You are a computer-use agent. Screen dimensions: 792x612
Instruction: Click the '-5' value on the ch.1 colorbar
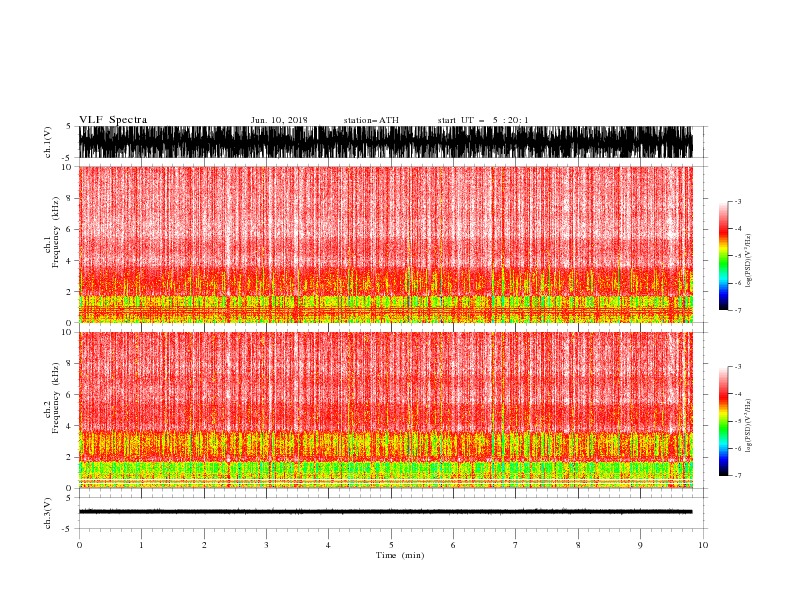(737, 256)
